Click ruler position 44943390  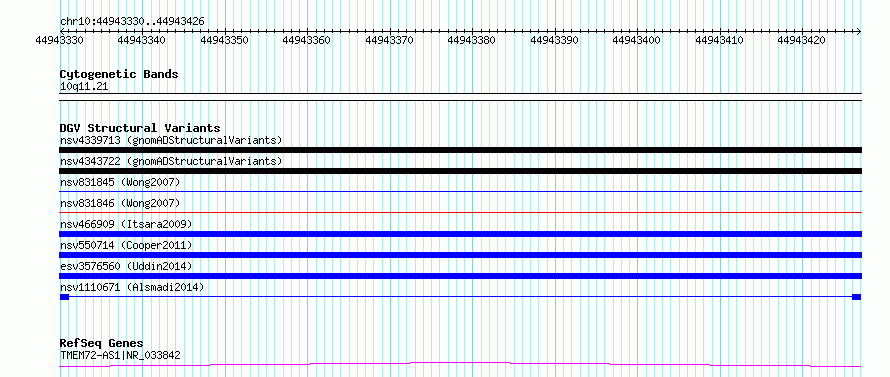click(555, 40)
